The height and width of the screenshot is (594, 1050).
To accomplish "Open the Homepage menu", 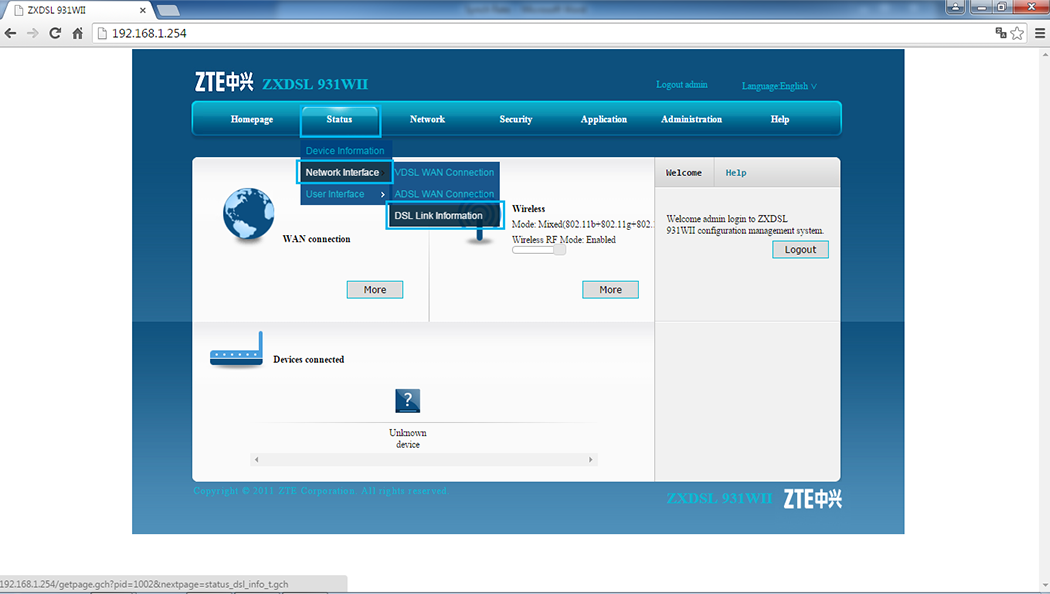I will pos(252,119).
